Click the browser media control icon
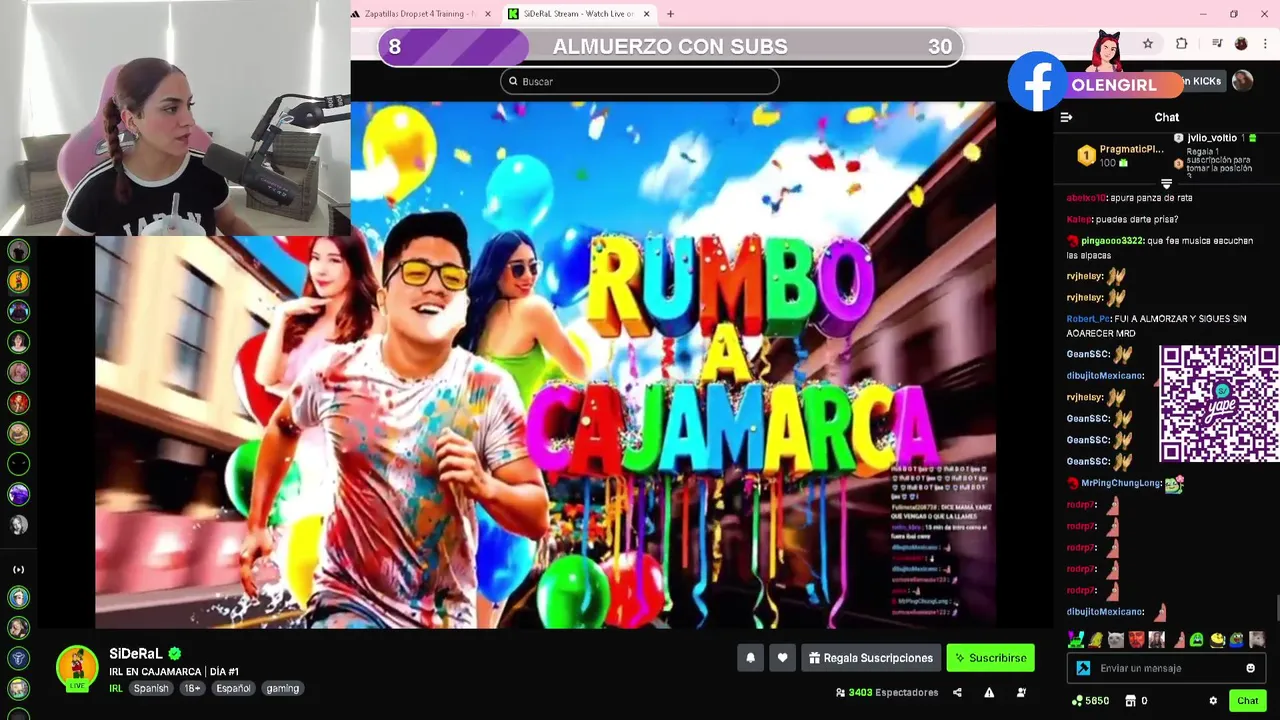This screenshot has width=1280, height=720. [x=1217, y=43]
